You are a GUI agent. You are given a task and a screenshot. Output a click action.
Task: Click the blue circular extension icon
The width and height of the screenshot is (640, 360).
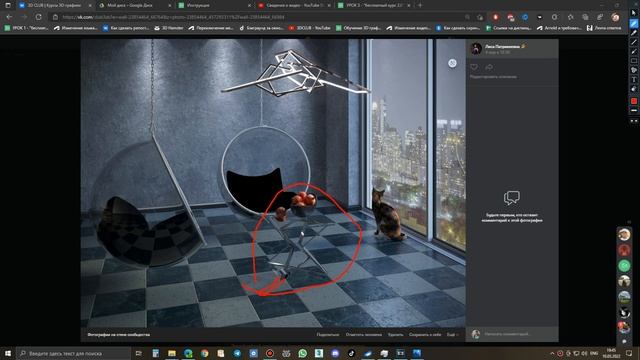525,17
